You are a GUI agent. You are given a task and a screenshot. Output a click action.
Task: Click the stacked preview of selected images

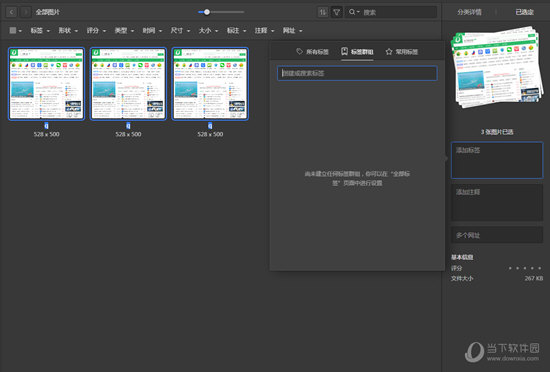click(497, 67)
